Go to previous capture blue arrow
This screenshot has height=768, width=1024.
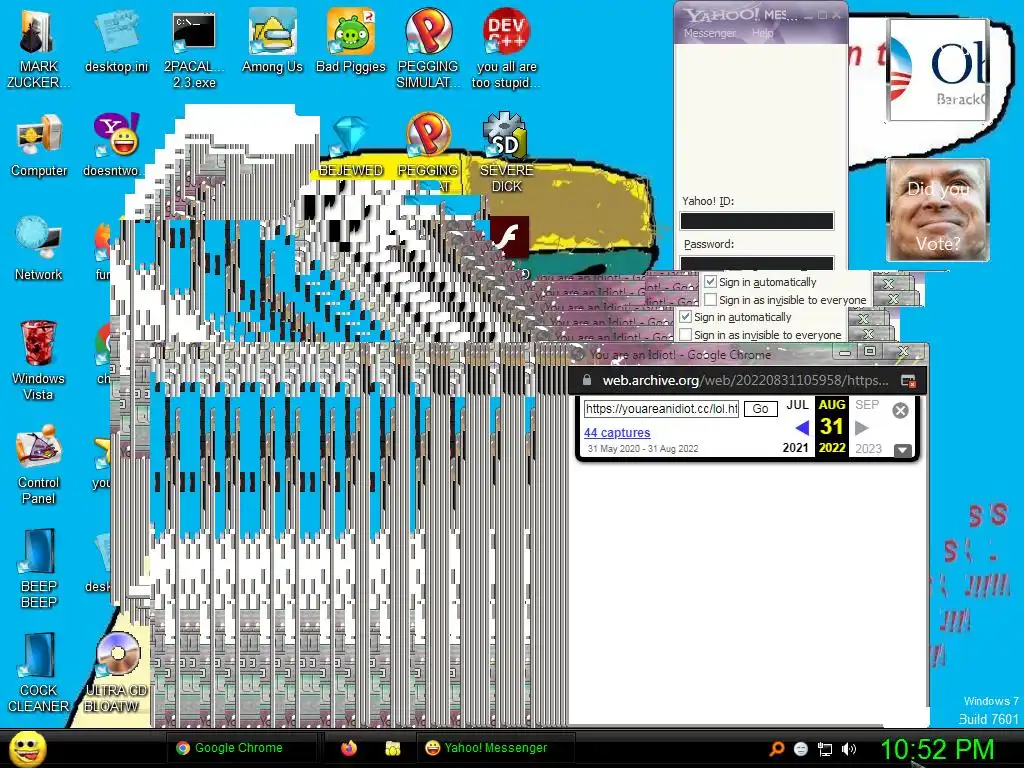pyautogui.click(x=802, y=428)
